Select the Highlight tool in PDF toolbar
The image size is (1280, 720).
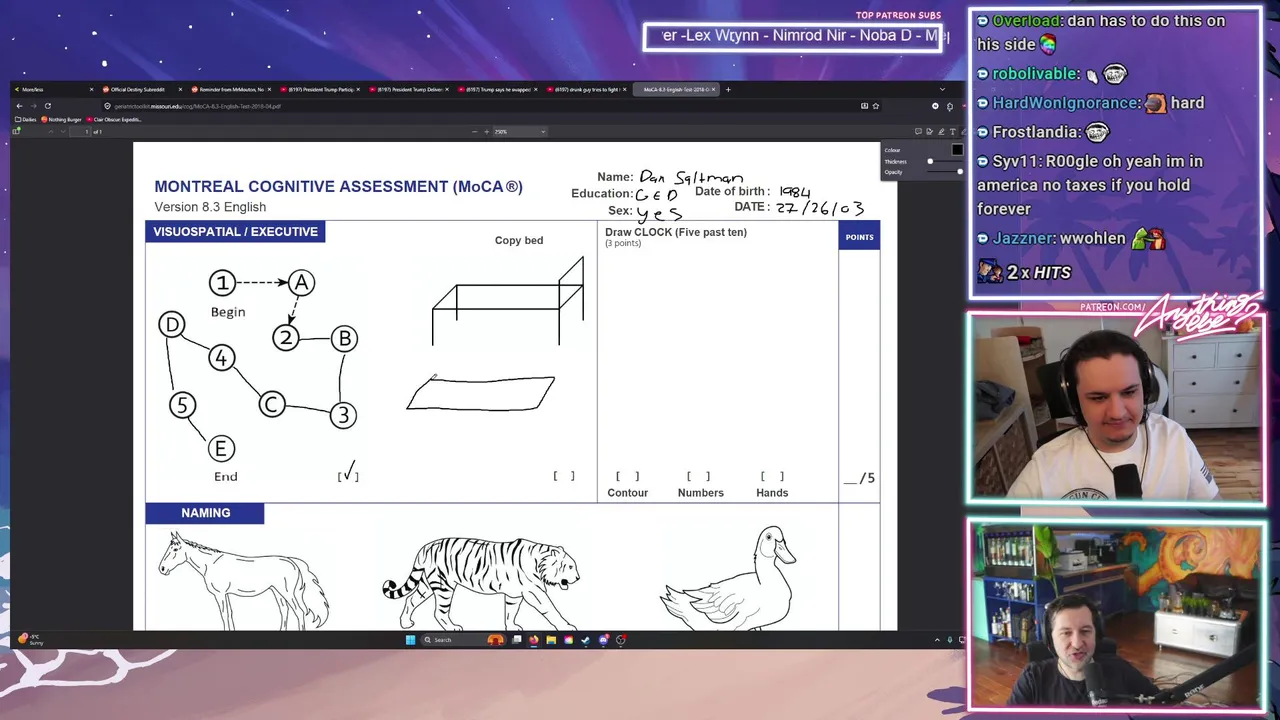click(x=941, y=131)
